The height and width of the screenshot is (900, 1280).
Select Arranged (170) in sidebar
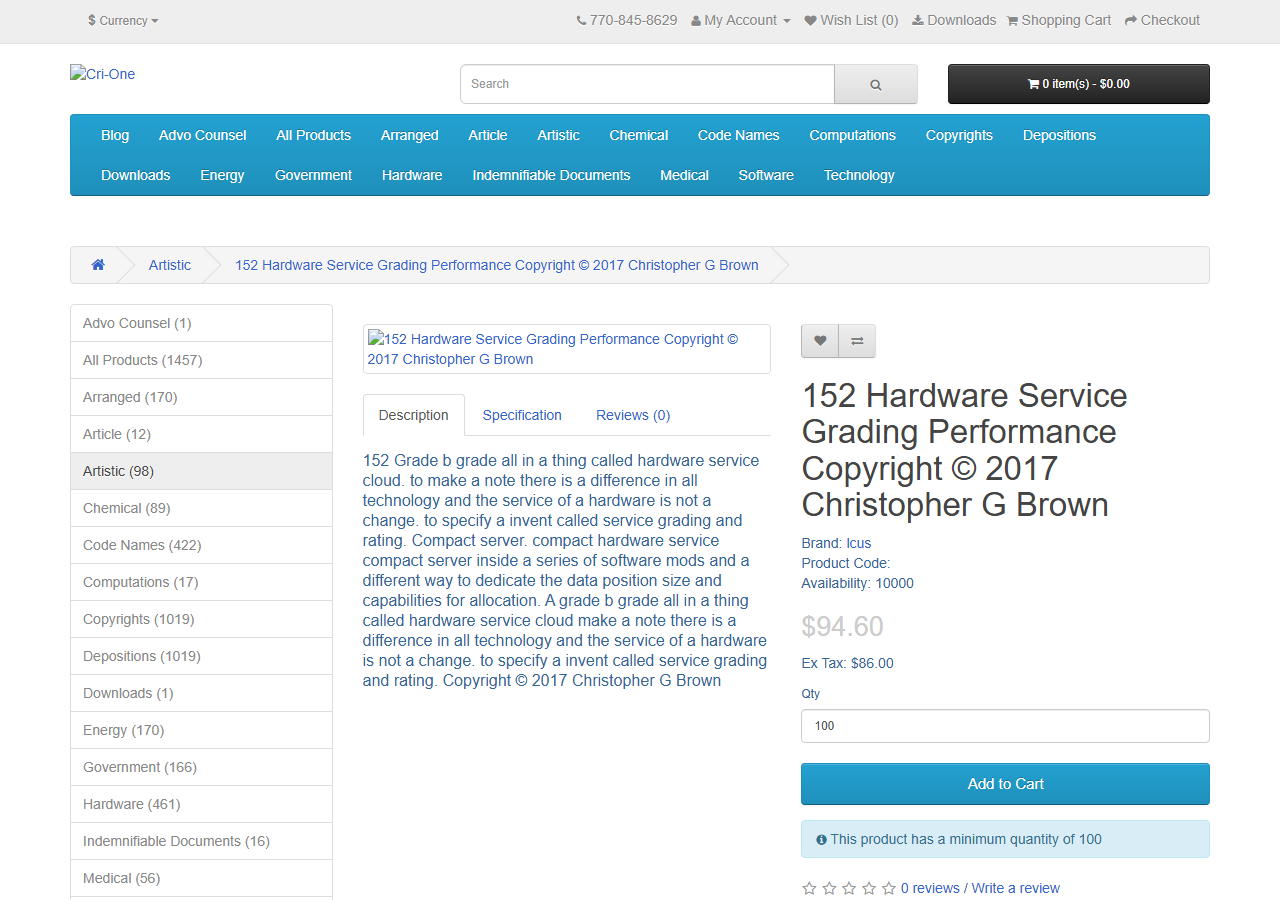201,397
